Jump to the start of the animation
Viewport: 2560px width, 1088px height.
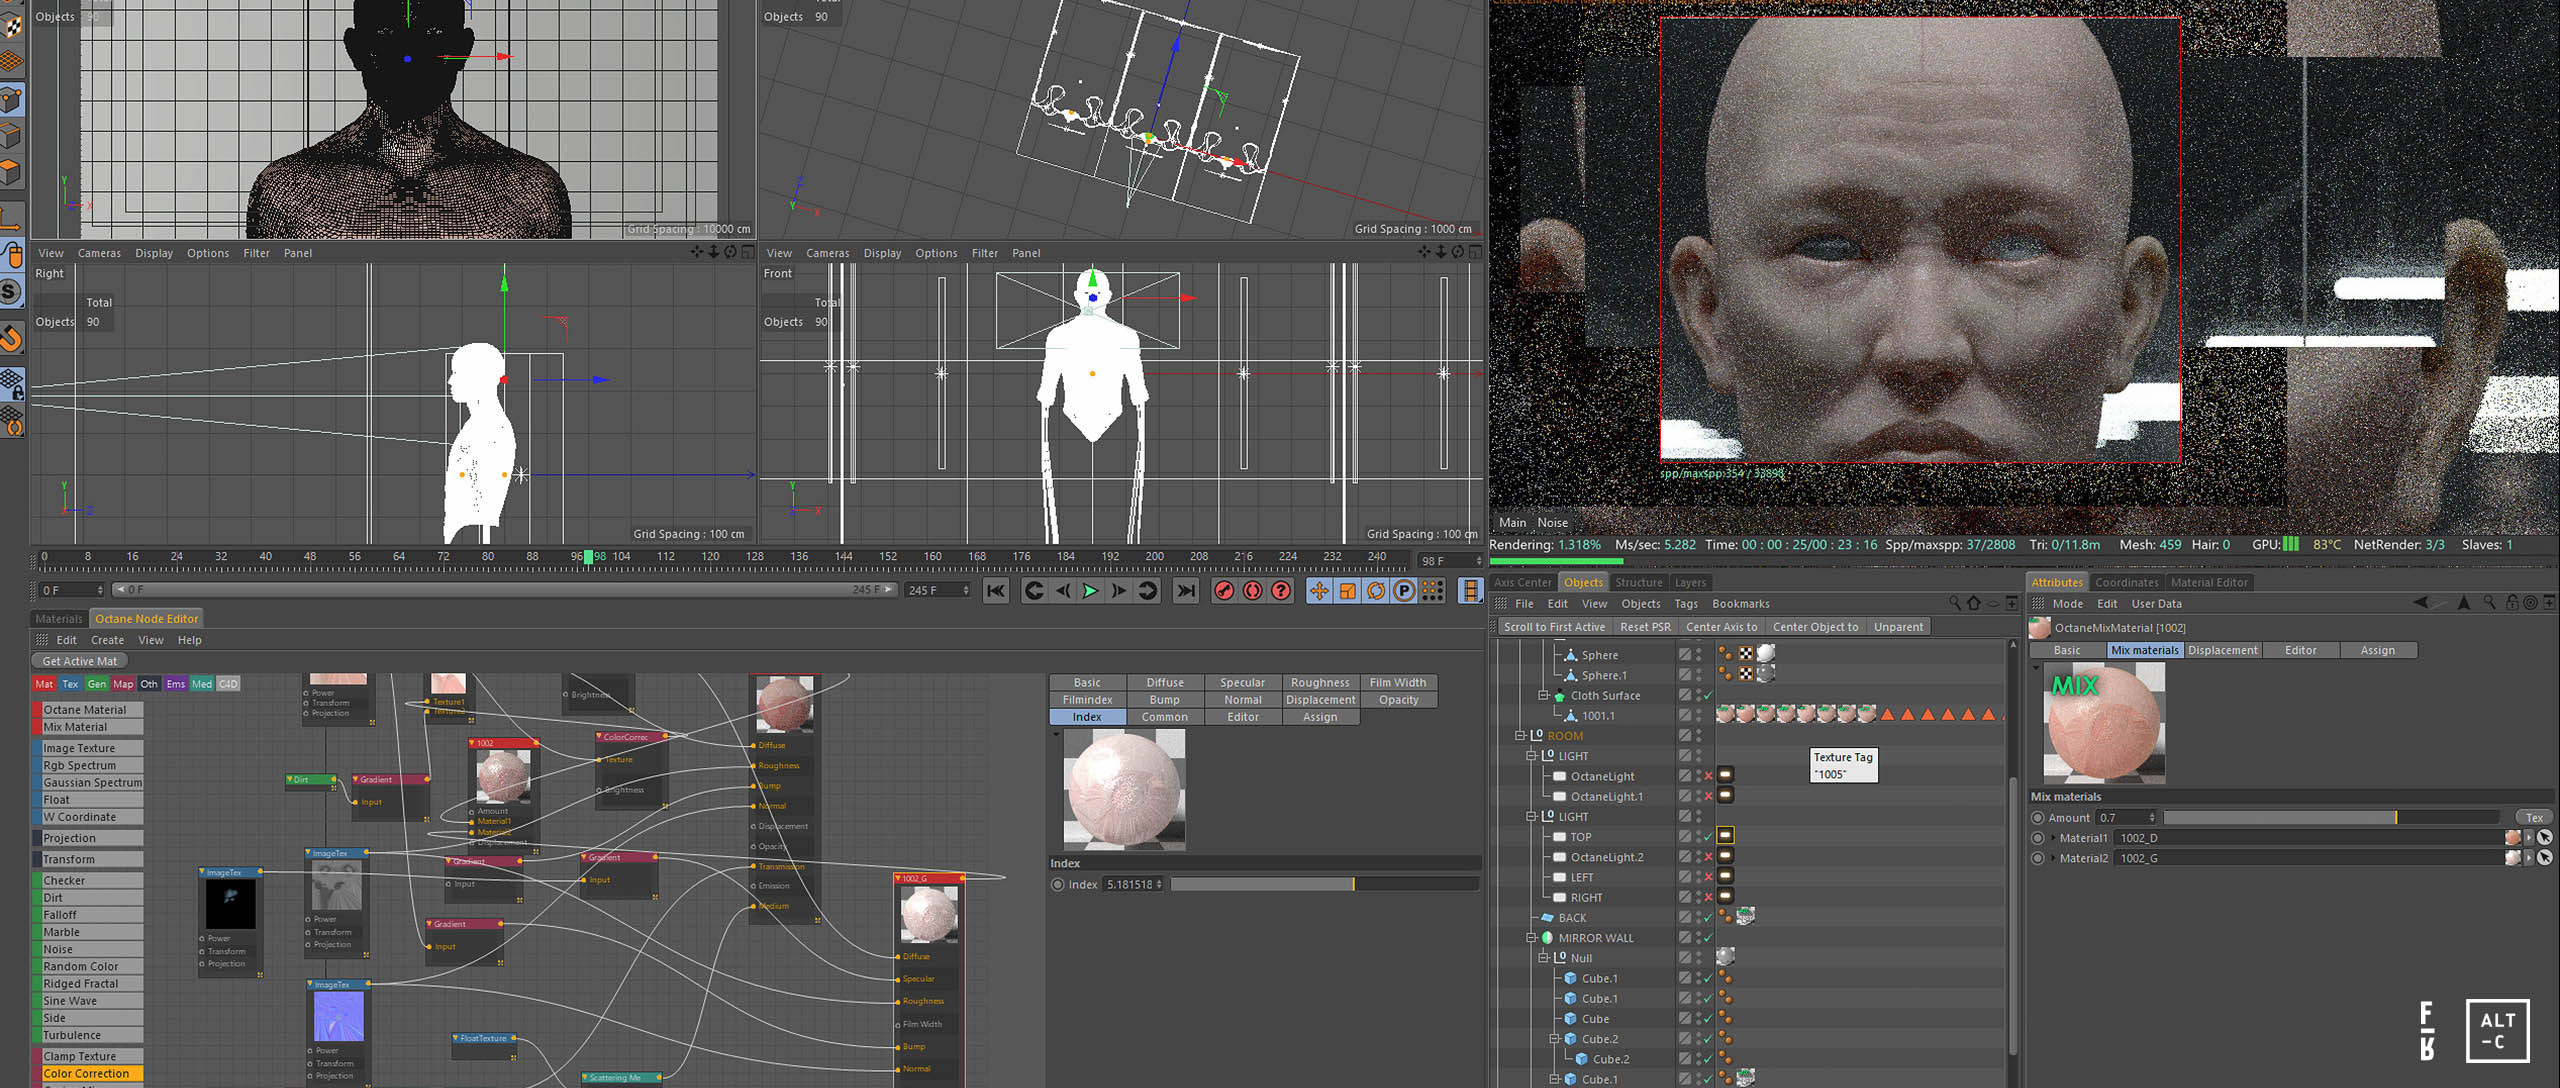pos(995,591)
